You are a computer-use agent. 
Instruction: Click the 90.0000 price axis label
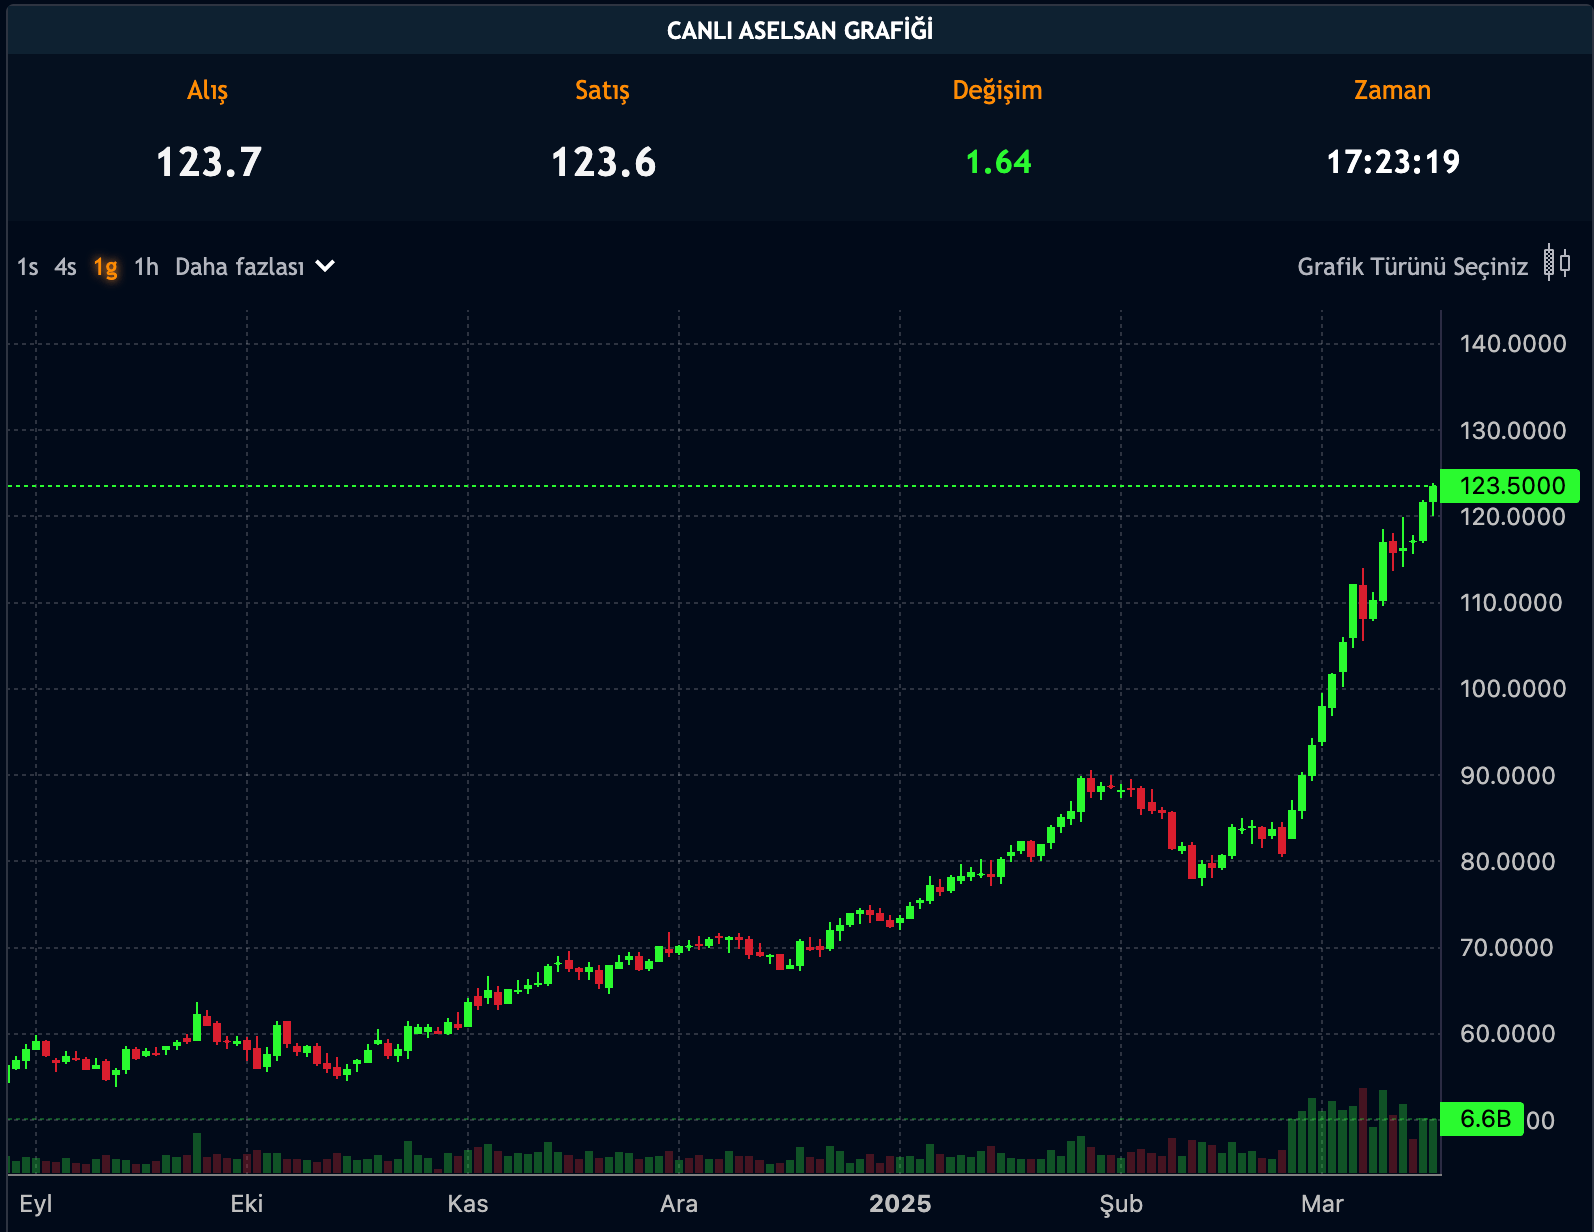tap(1508, 776)
